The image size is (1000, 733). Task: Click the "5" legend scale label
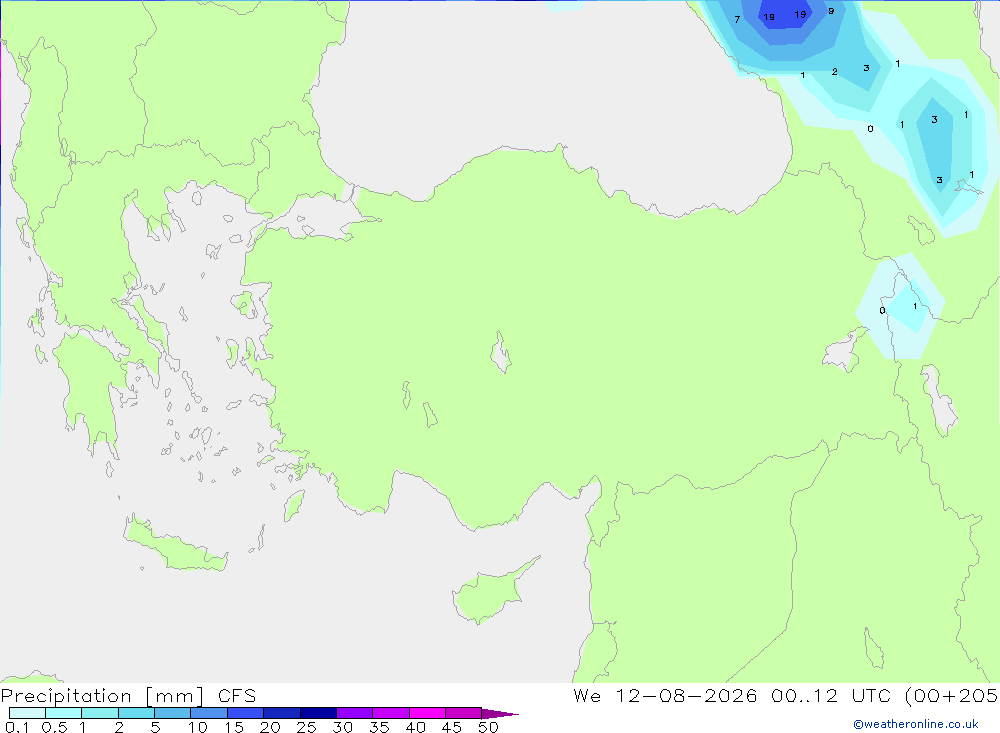(x=155, y=727)
